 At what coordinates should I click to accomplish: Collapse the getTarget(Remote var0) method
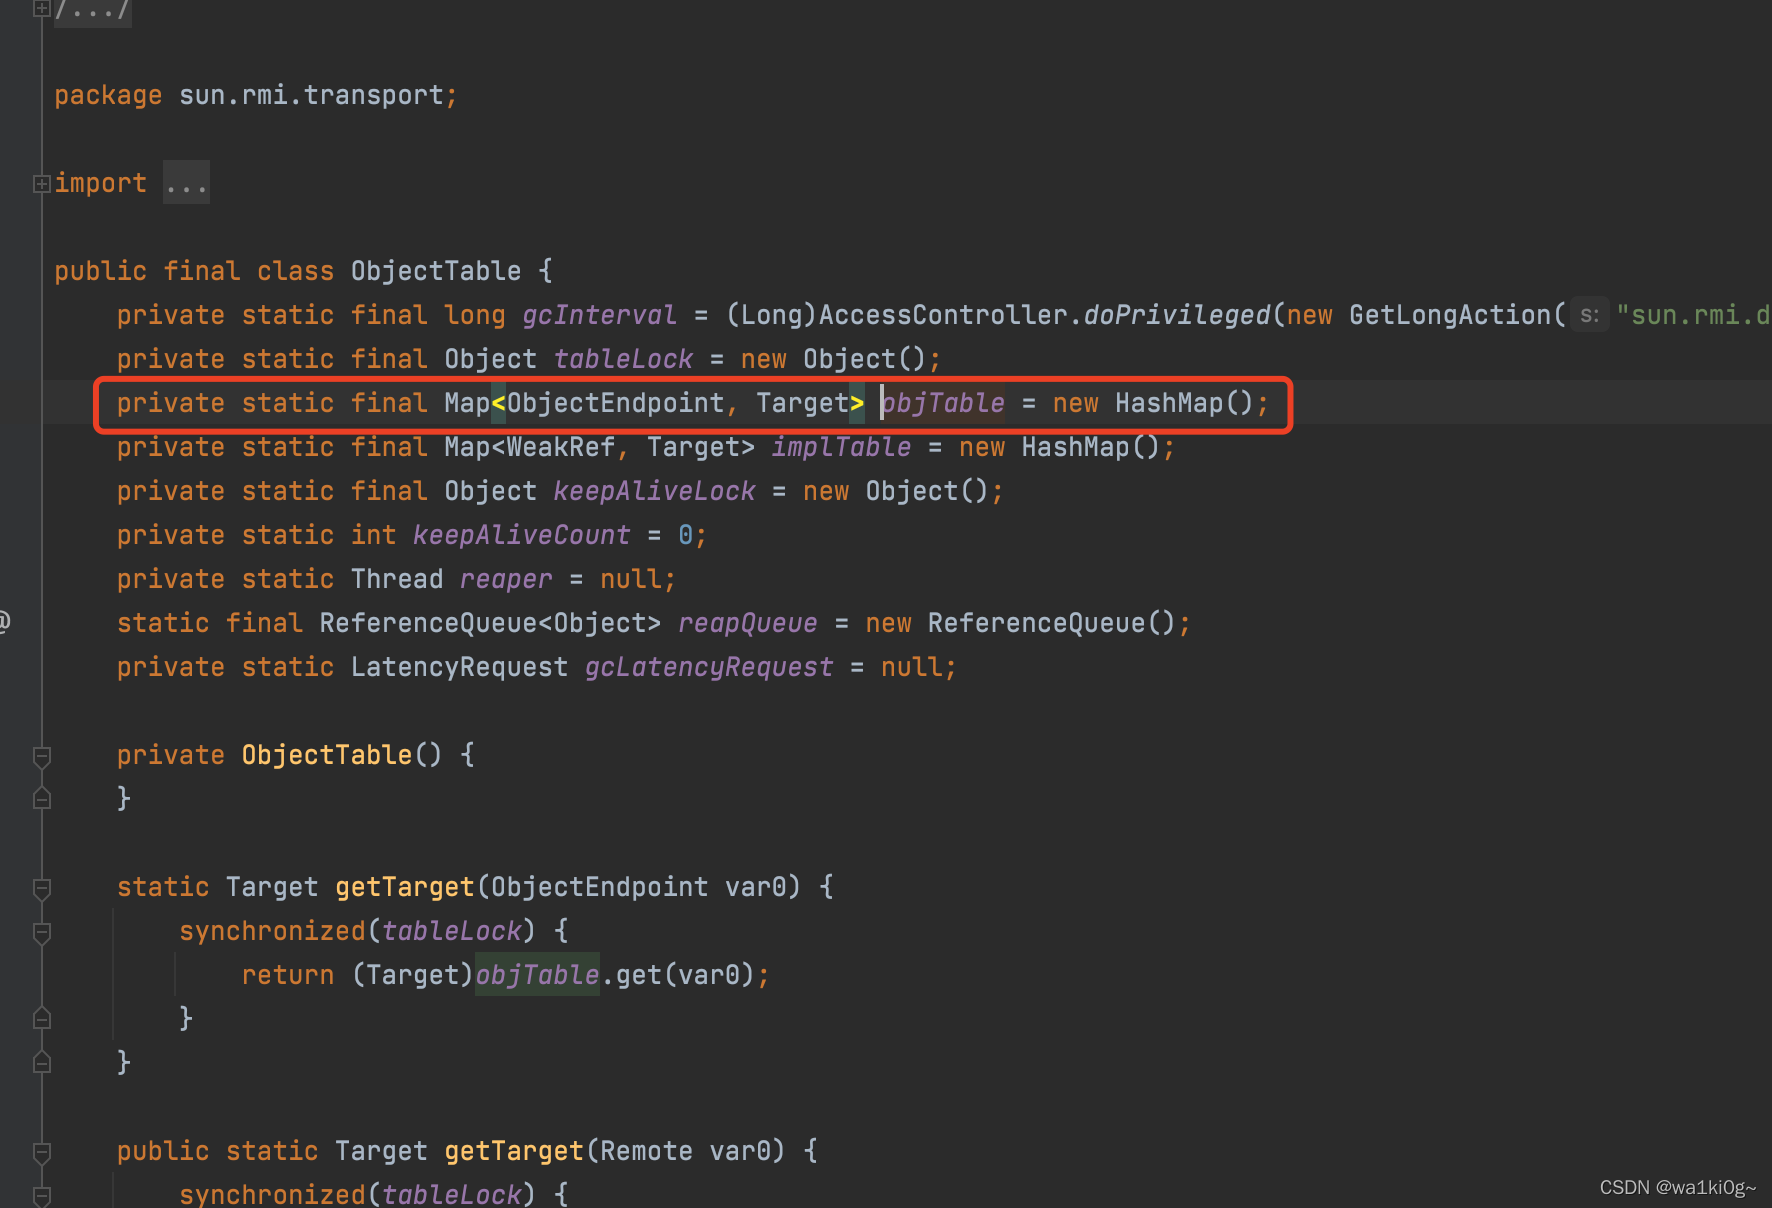(x=42, y=1152)
